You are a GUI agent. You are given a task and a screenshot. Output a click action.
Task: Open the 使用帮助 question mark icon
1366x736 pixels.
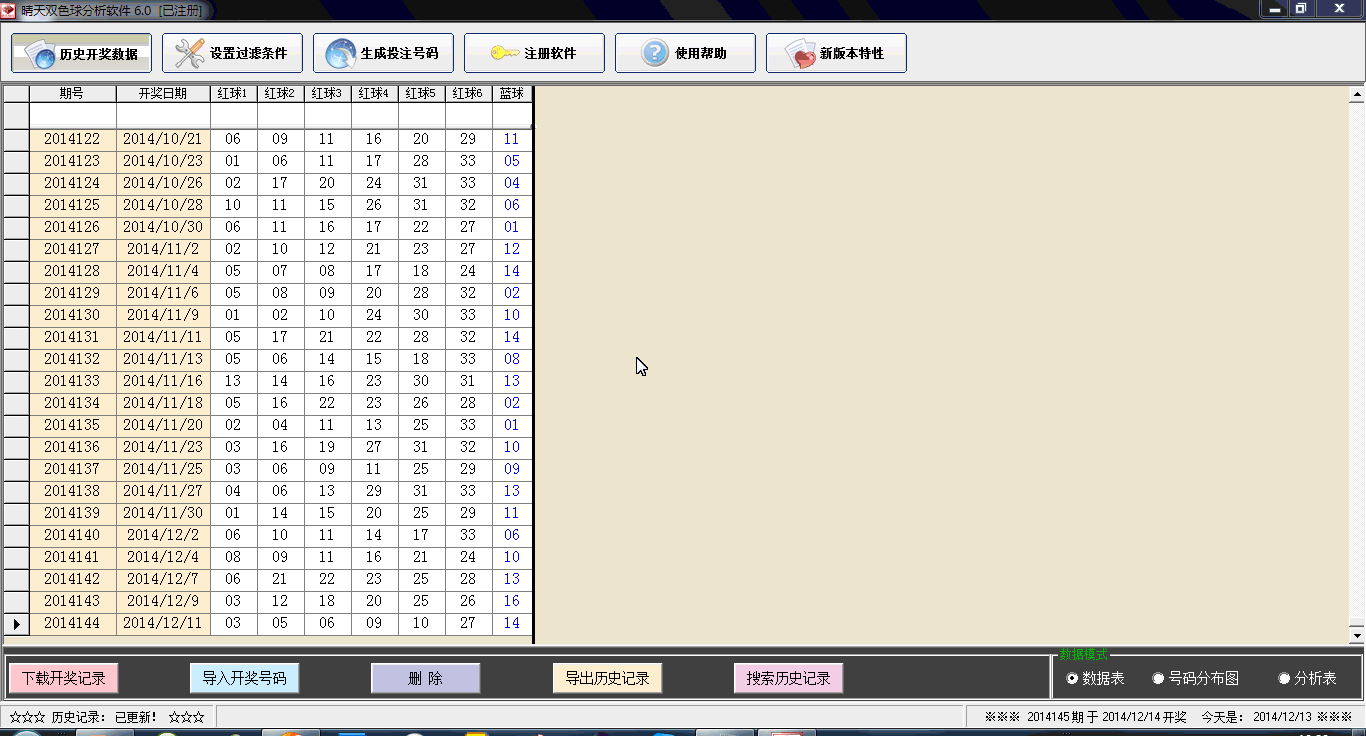pyautogui.click(x=654, y=54)
